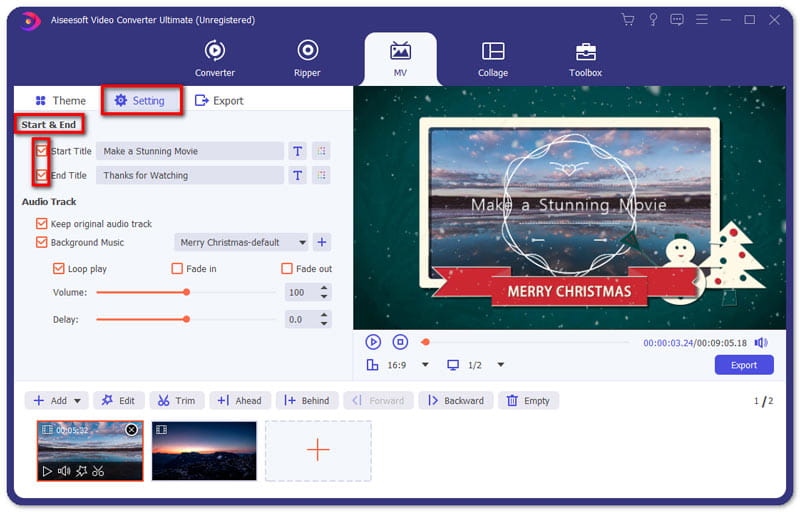Switch to the Converter module
Screen dimensions: 800x512
click(215, 58)
